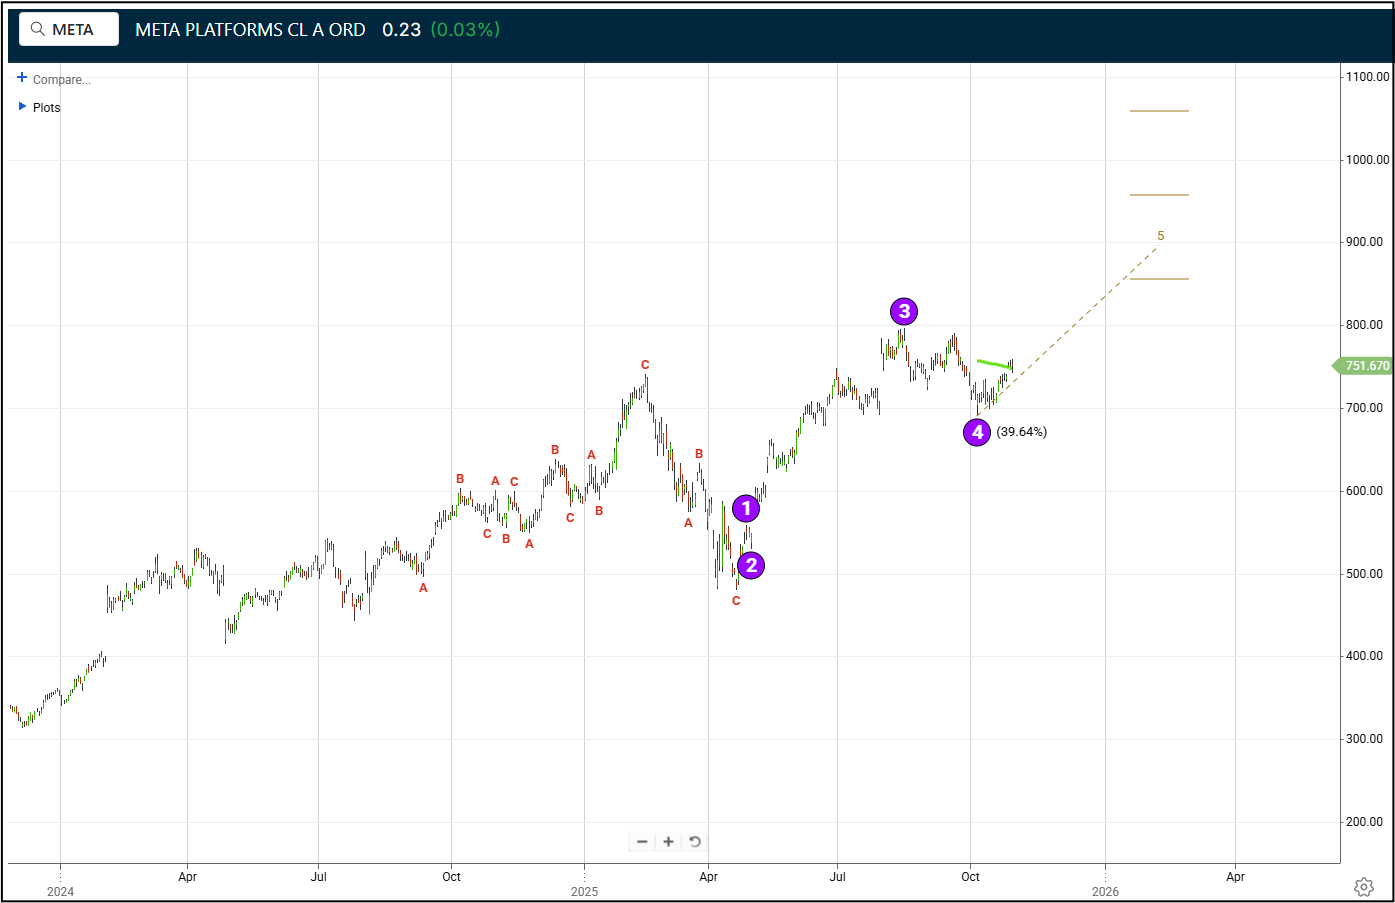Open the Compare... option

(60, 79)
